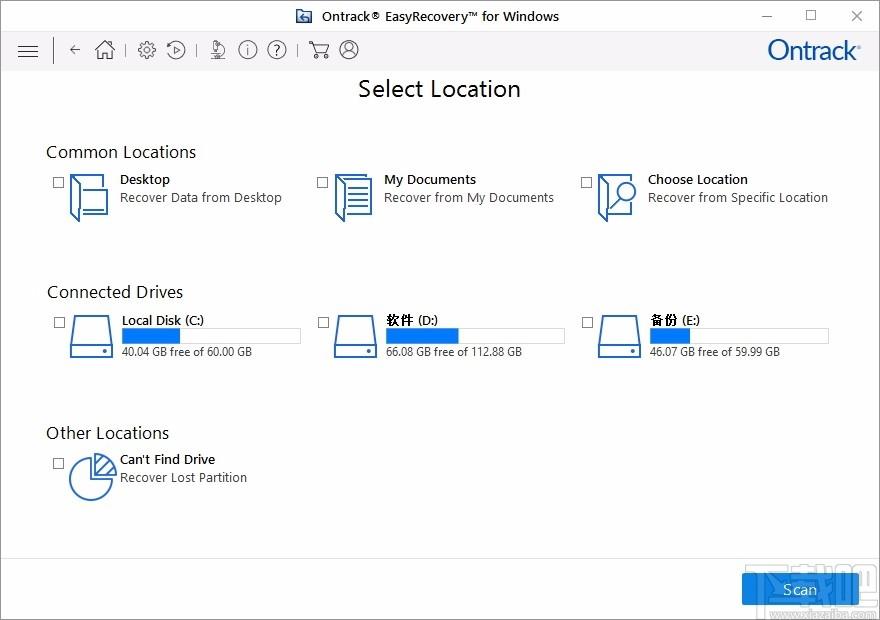Viewport: 880px width, 620px height.
Task: Click the 'Choose Location' label
Action: [698, 180]
